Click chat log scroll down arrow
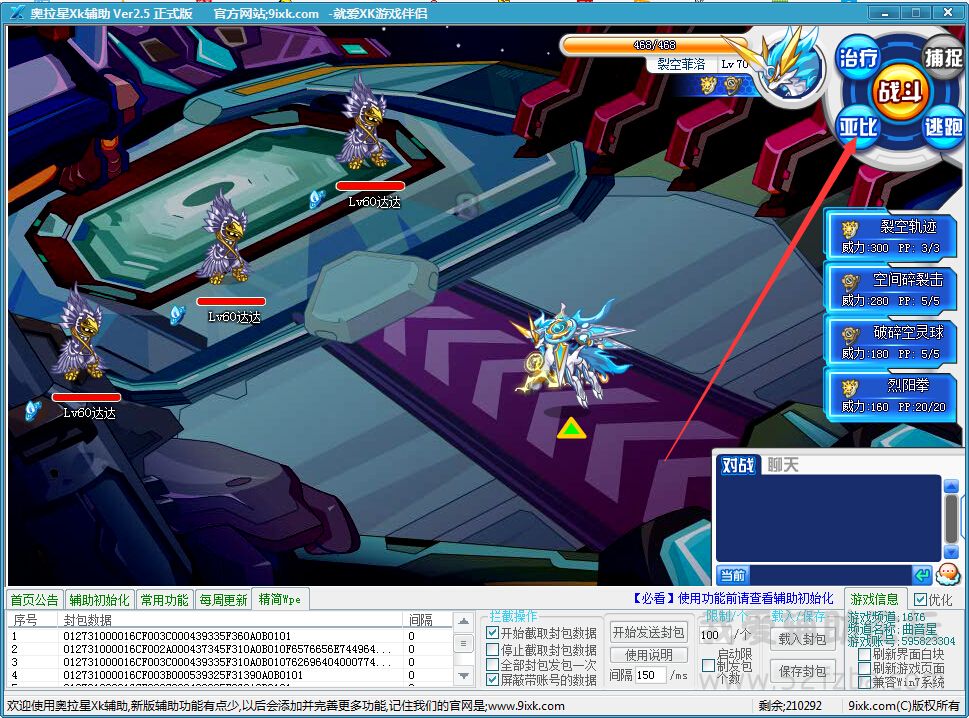The image size is (969, 718). pyautogui.click(x=952, y=552)
